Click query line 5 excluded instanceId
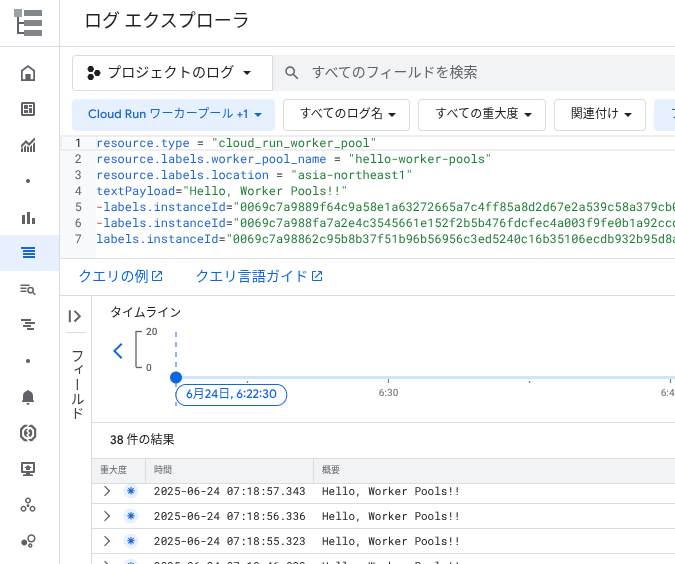 [385, 207]
